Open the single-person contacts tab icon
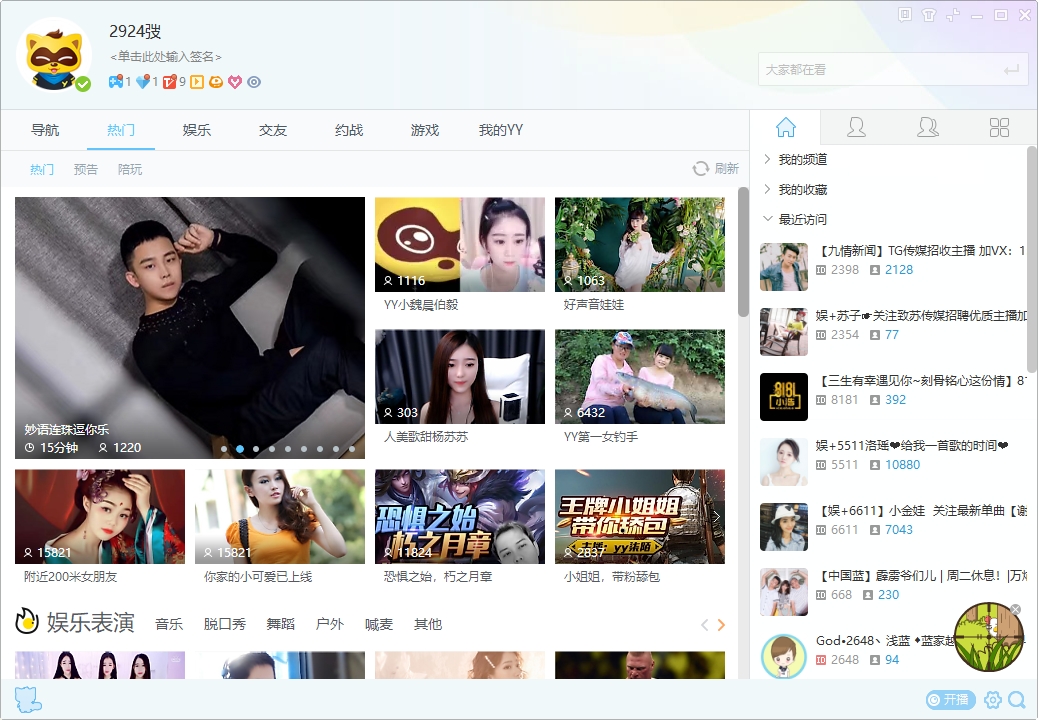 856,127
